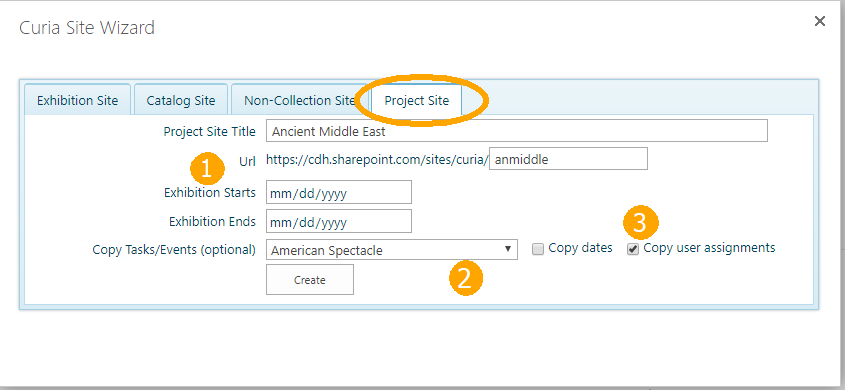Click the Create button
The image size is (845, 390).
click(310, 280)
